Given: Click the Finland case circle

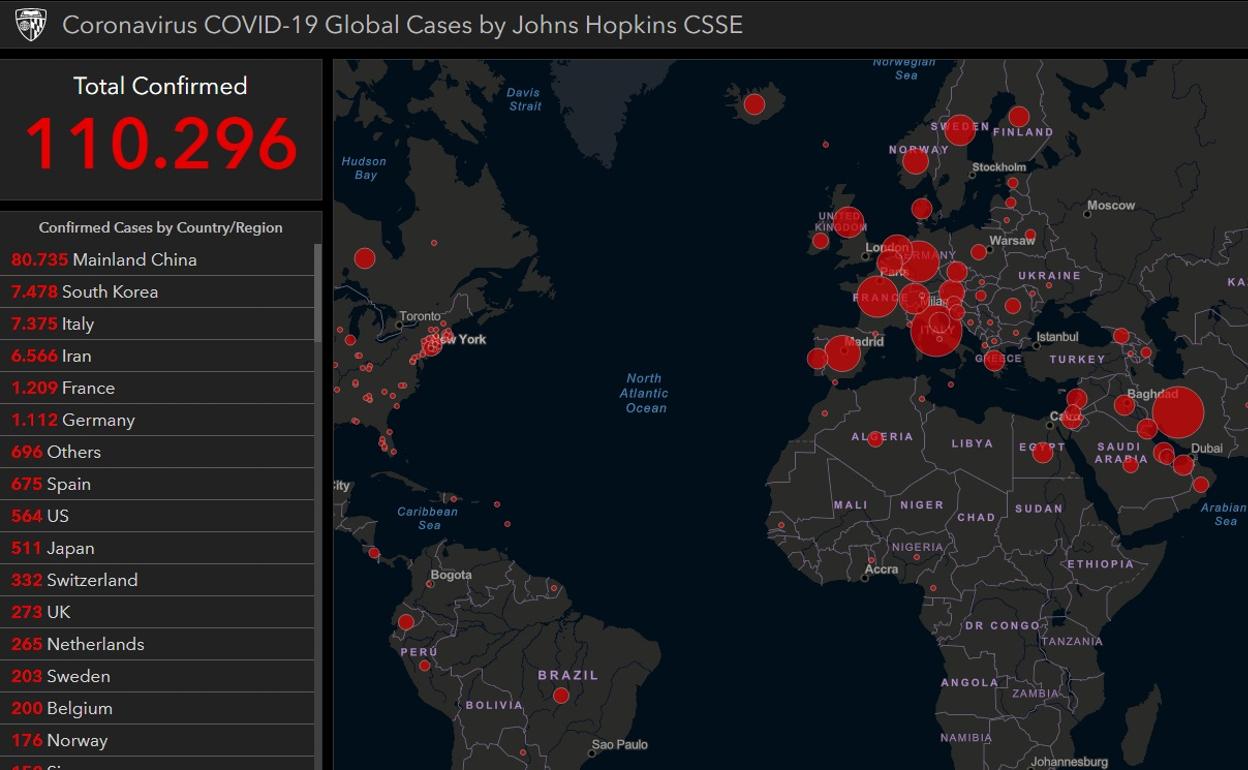Looking at the screenshot, I should pos(1019,116).
